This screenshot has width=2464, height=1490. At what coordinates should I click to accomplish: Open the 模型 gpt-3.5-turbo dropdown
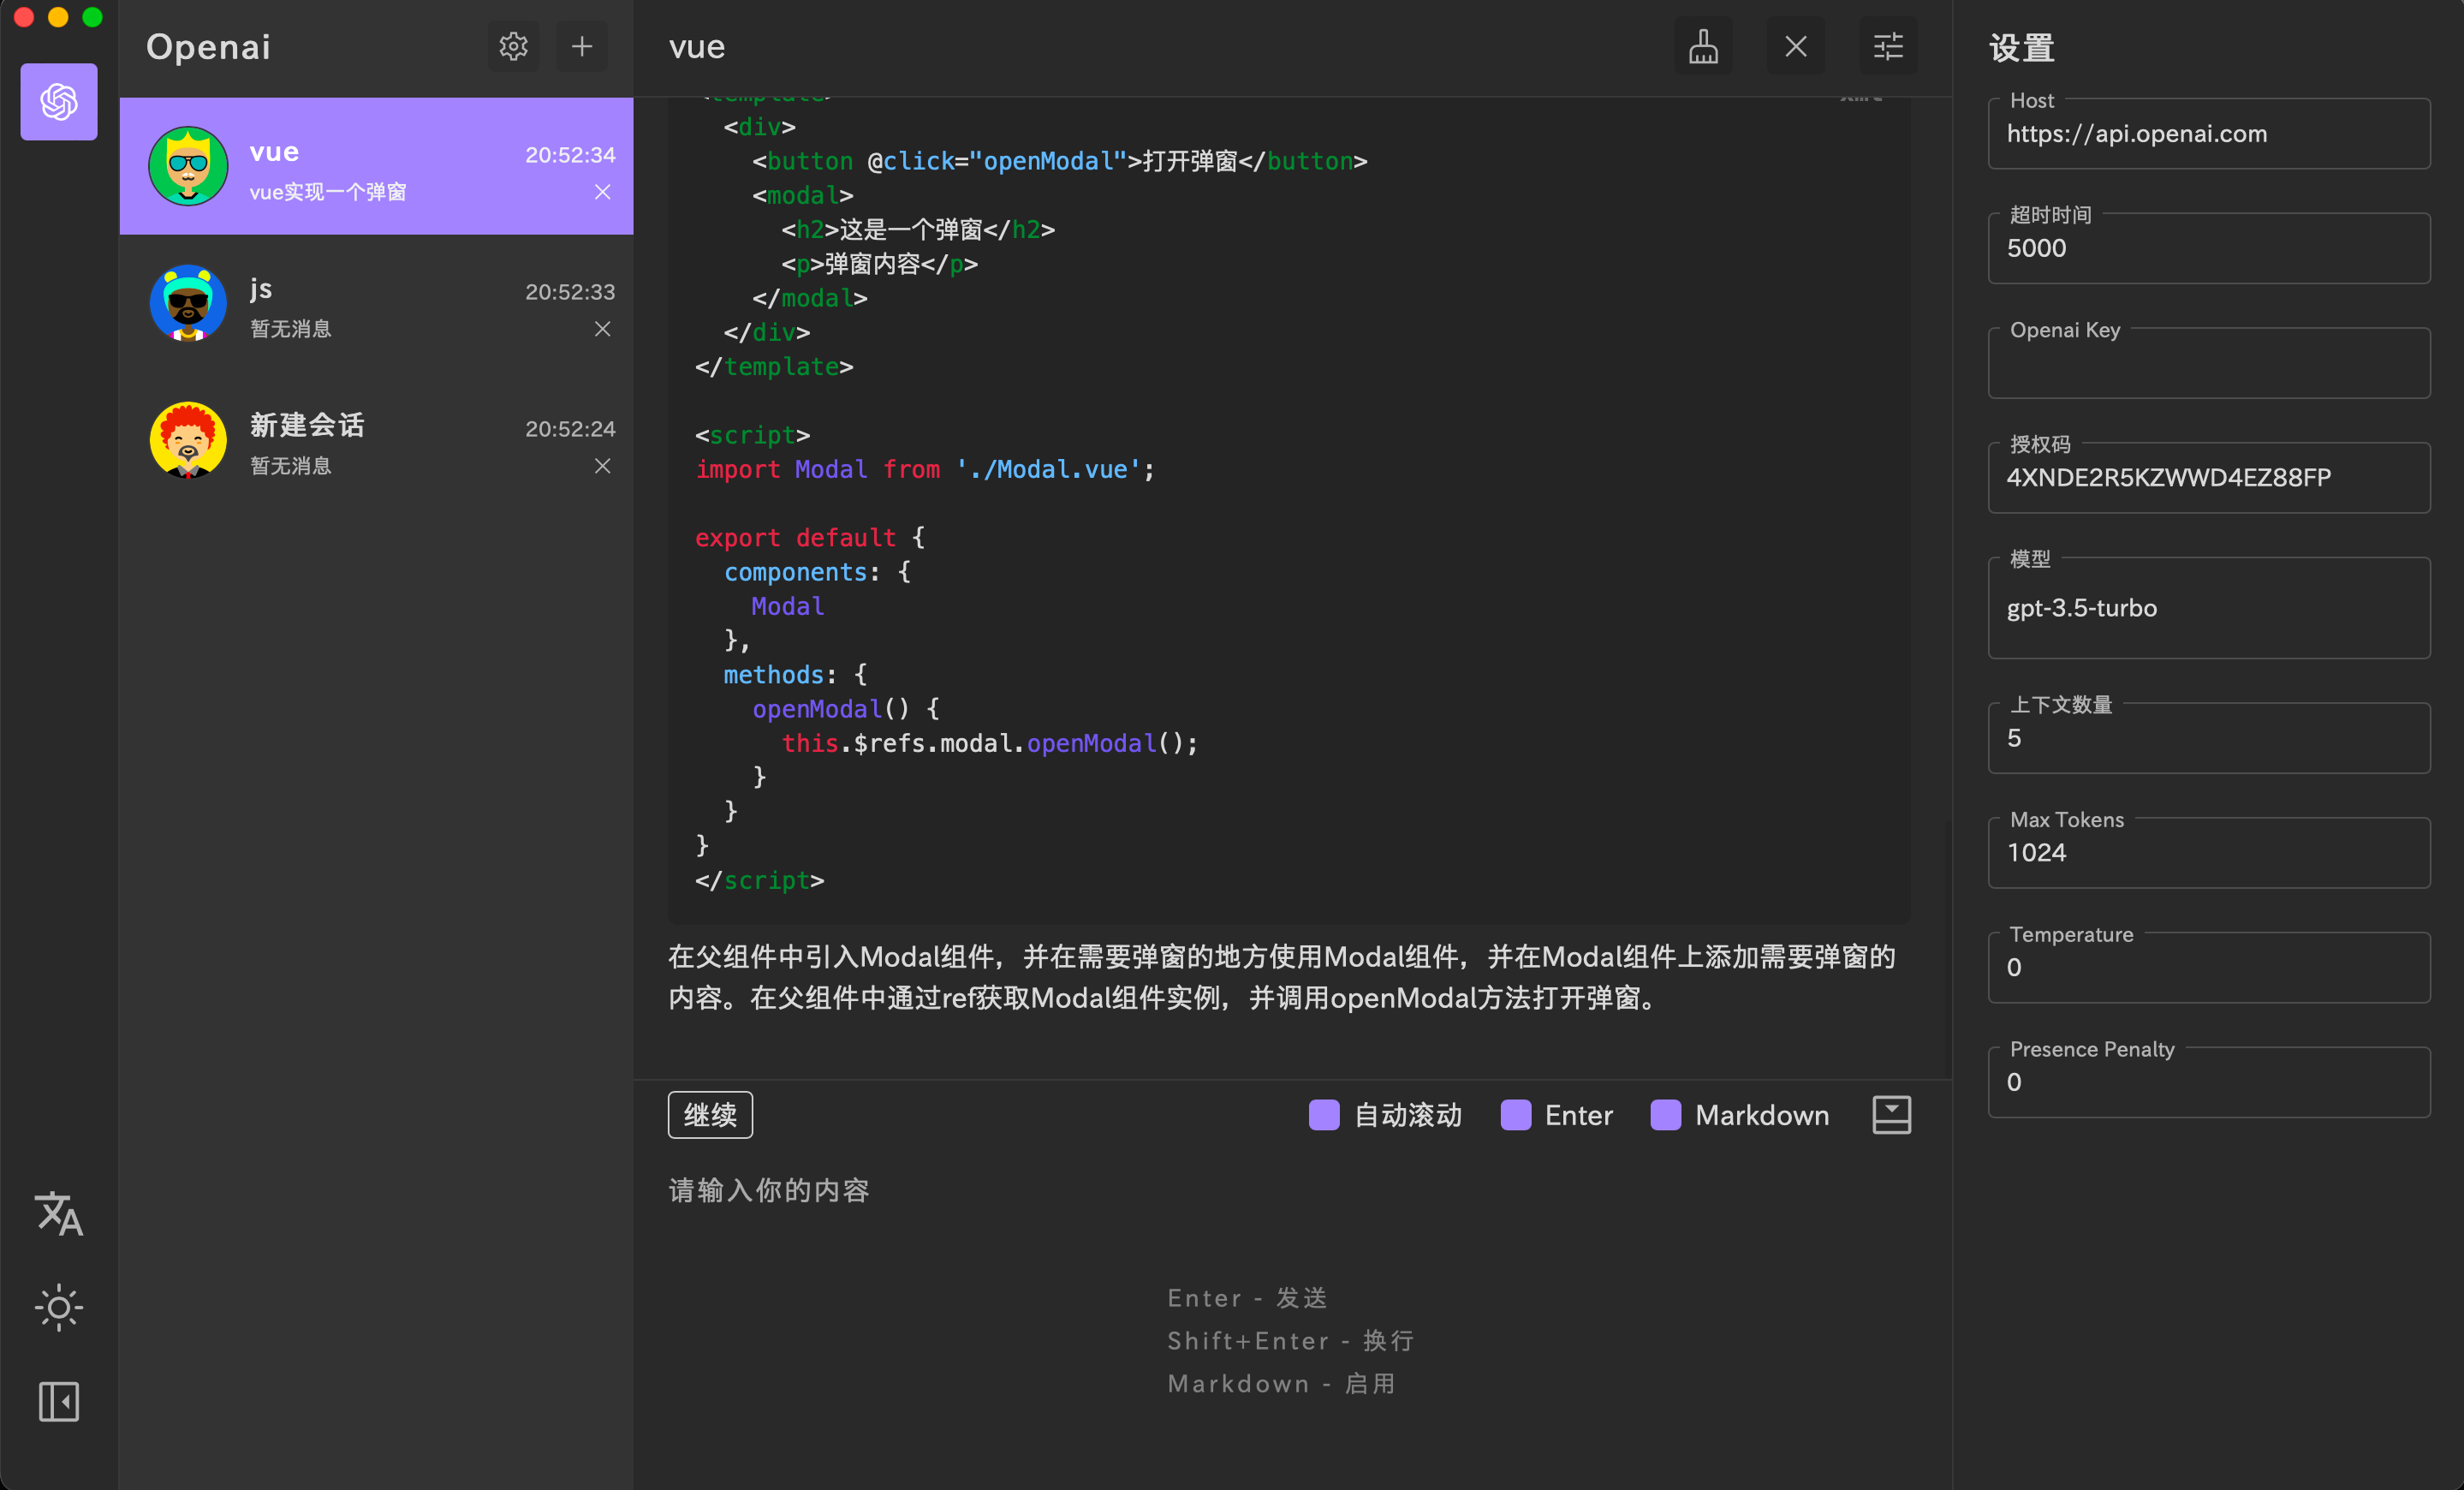[x=2208, y=608]
